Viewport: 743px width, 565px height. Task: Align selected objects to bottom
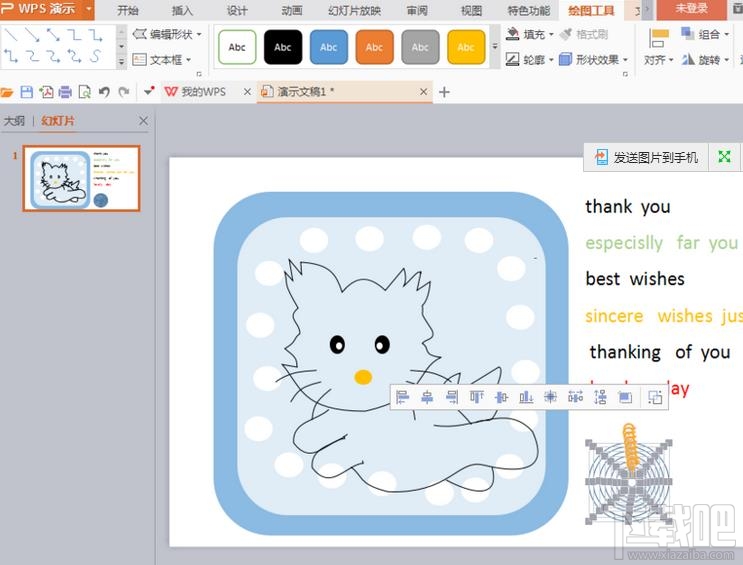pos(526,397)
